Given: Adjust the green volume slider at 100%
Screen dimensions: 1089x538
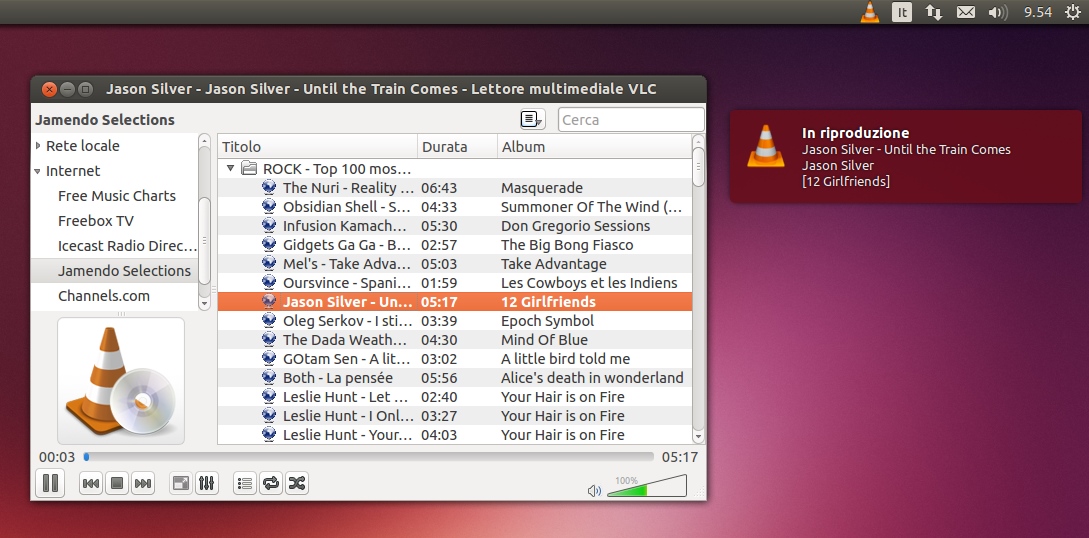Looking at the screenshot, I should point(647,486).
